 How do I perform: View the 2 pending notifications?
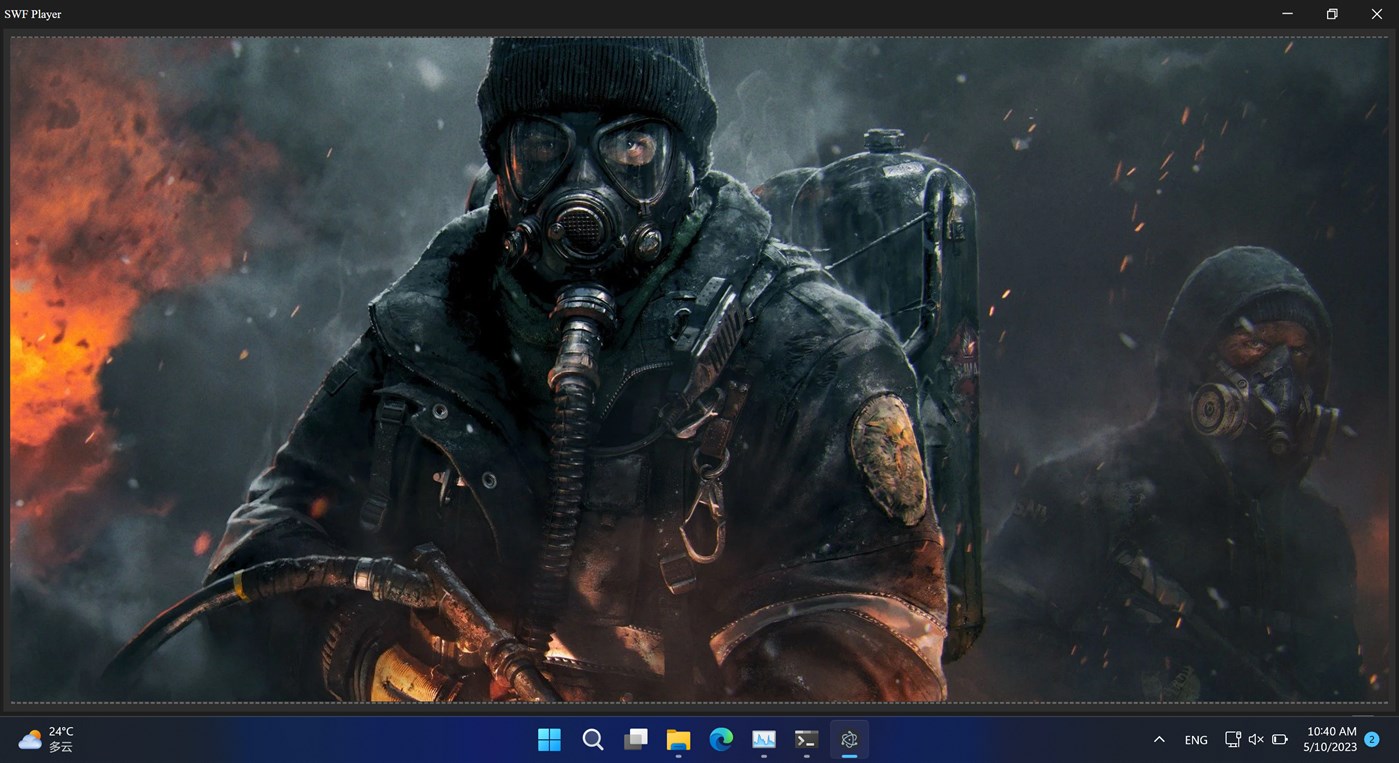(x=1370, y=740)
